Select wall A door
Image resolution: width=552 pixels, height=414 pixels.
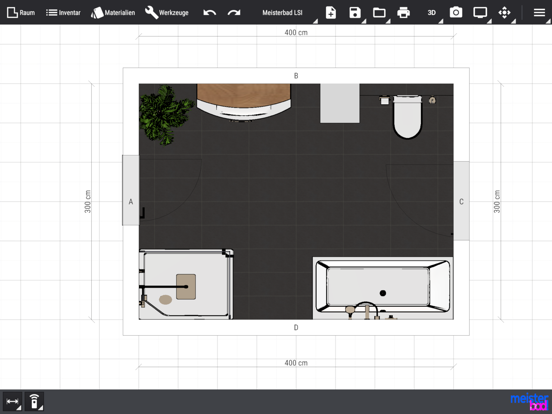point(131,190)
